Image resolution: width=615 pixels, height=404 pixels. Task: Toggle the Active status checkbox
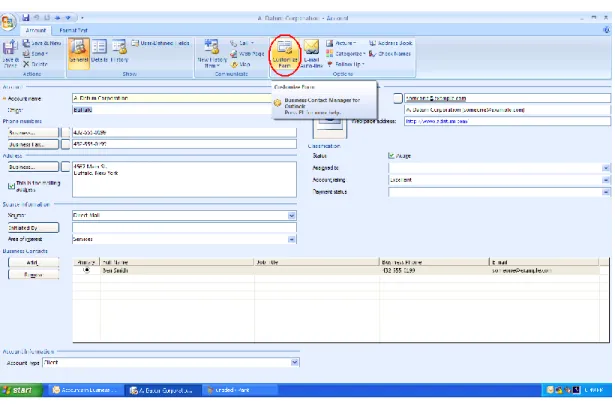pyautogui.click(x=391, y=156)
